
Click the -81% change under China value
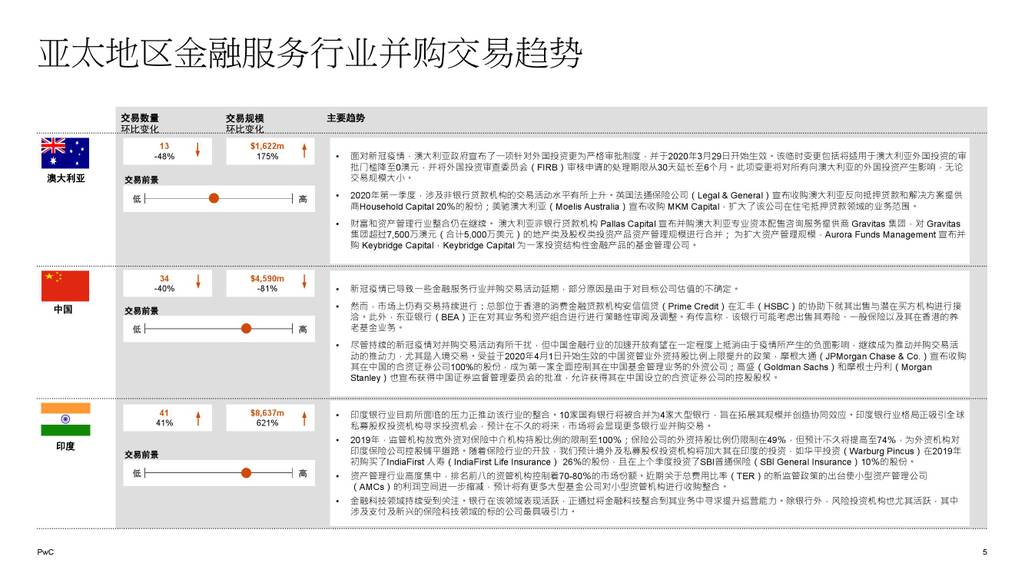click(267, 289)
